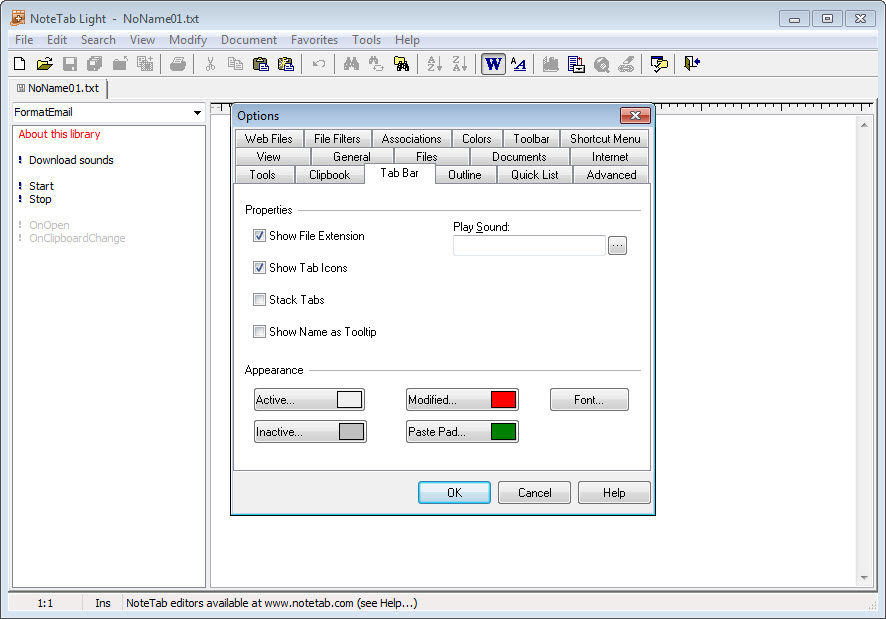886x619 pixels.
Task: Select the Download sounds clip
Action: [71, 160]
